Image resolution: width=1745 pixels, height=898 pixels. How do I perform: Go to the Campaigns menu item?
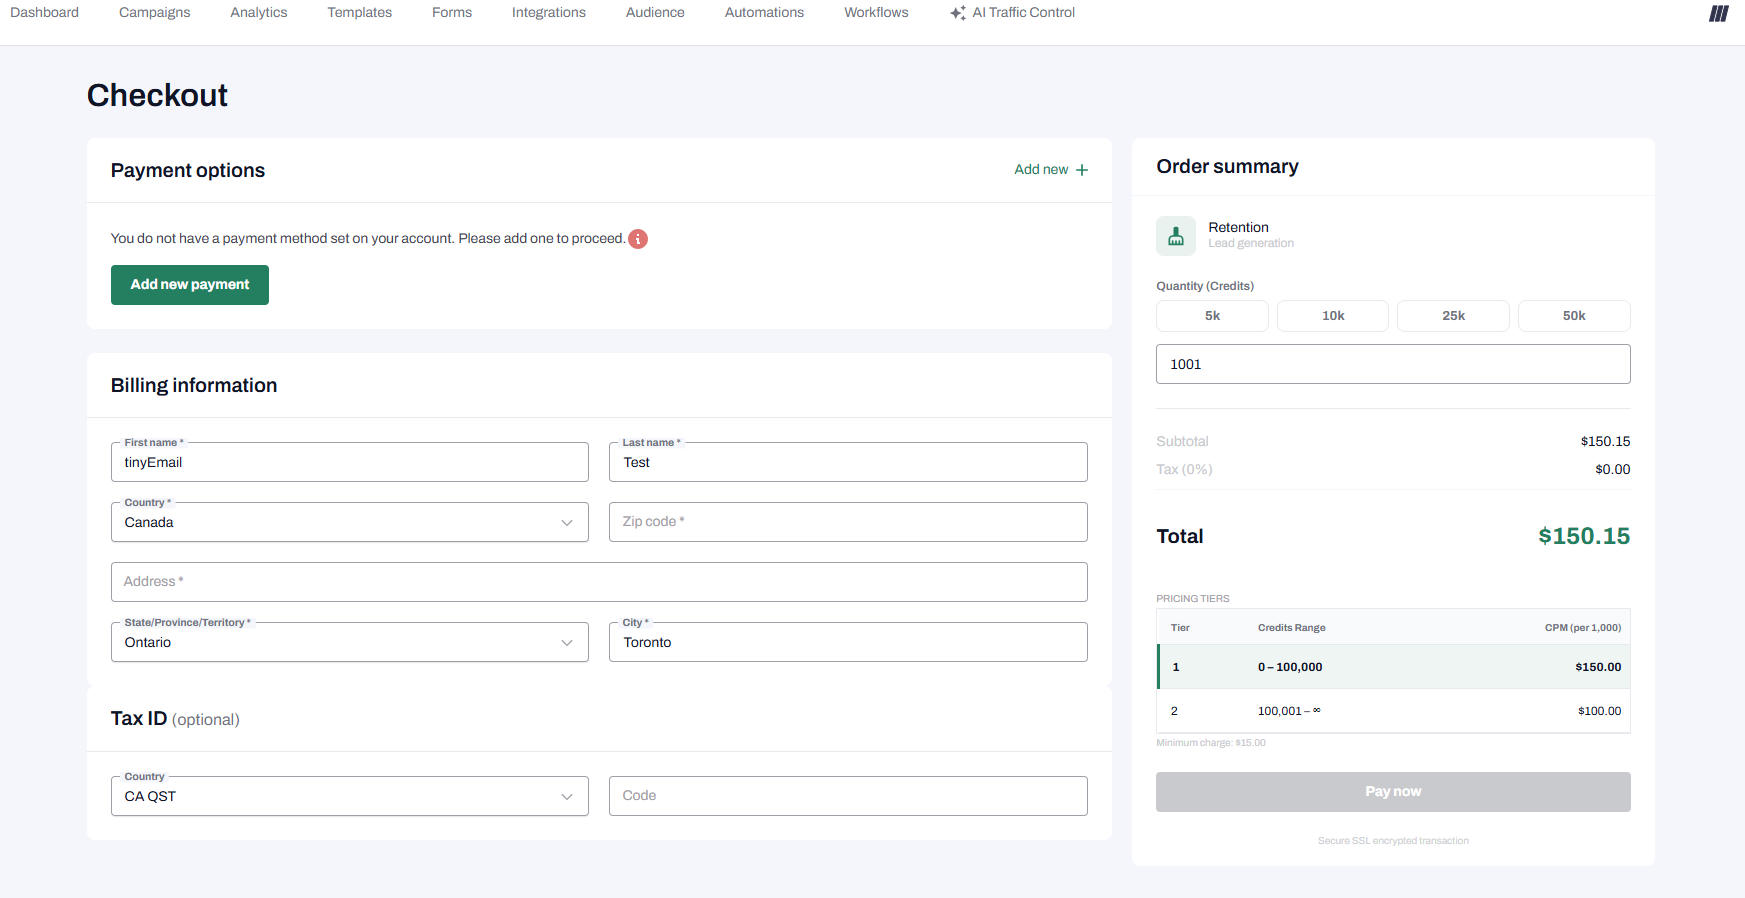[154, 13]
